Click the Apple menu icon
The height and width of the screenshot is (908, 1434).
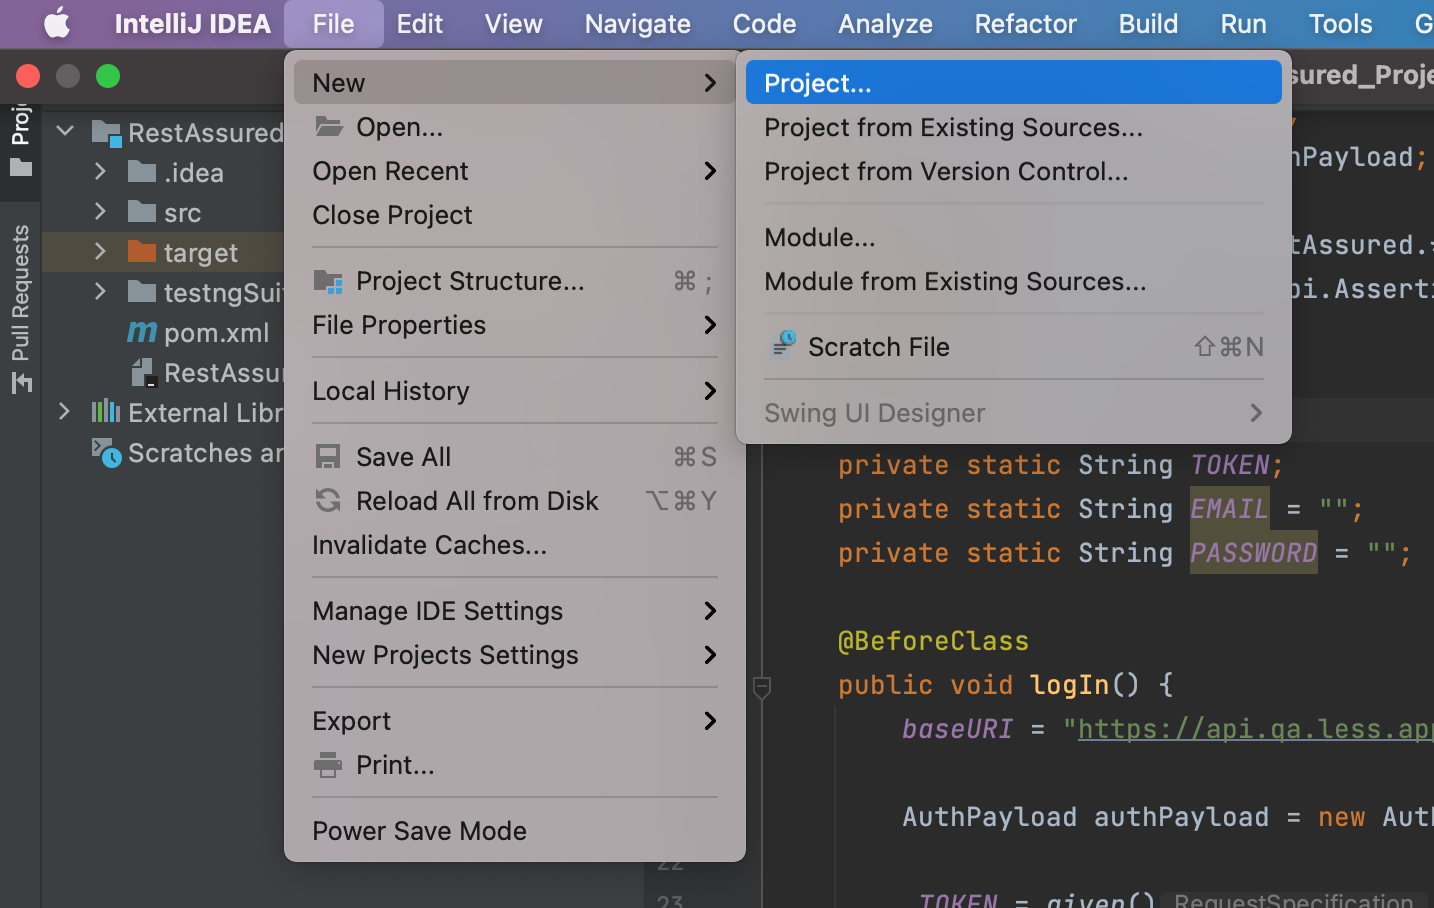pyautogui.click(x=57, y=24)
